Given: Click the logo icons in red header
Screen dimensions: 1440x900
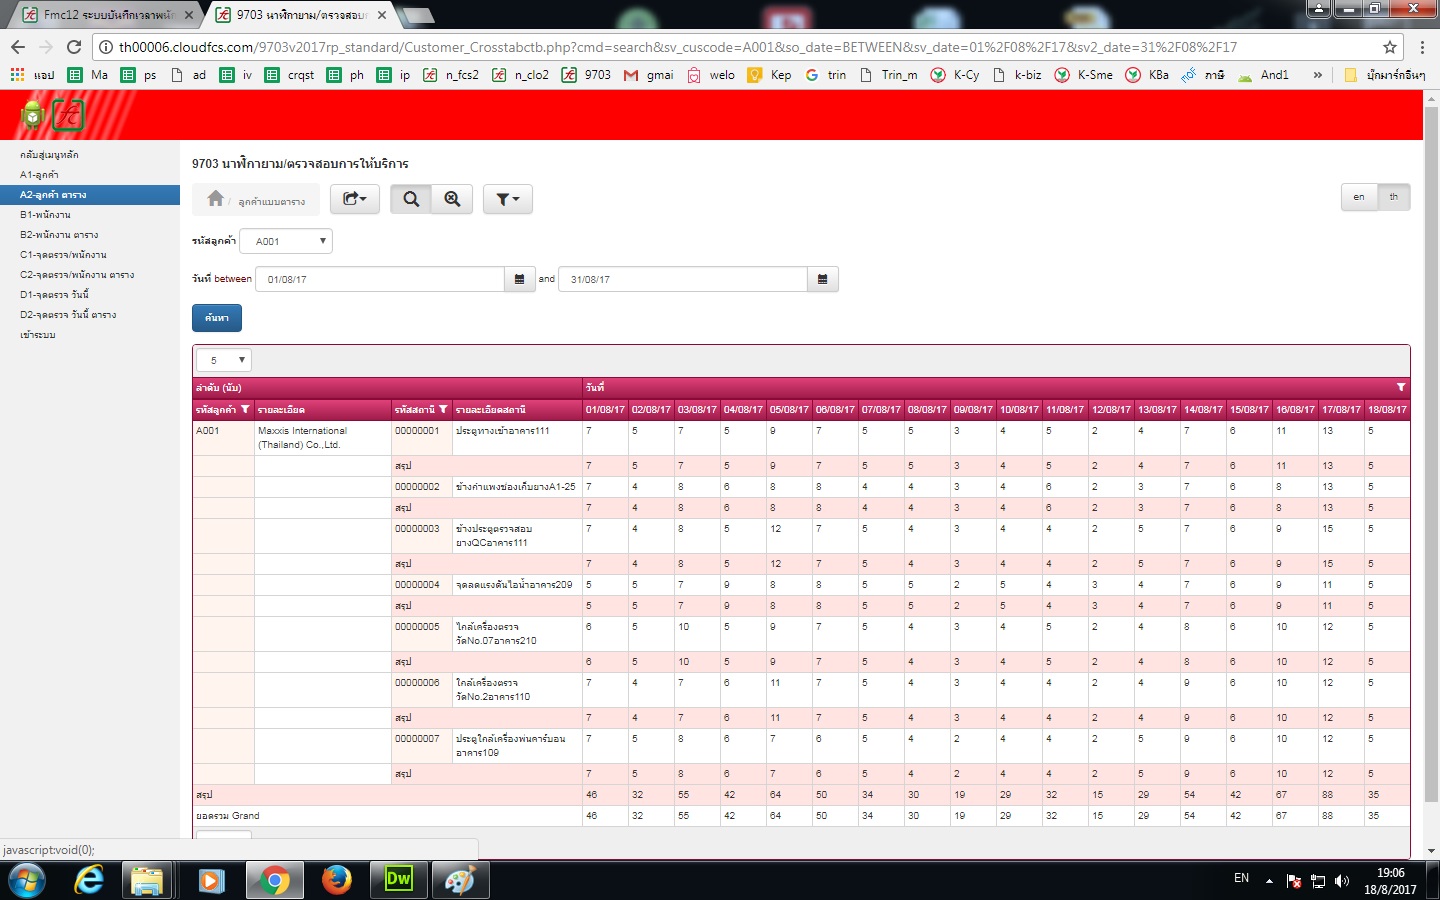Looking at the screenshot, I should tap(52, 116).
